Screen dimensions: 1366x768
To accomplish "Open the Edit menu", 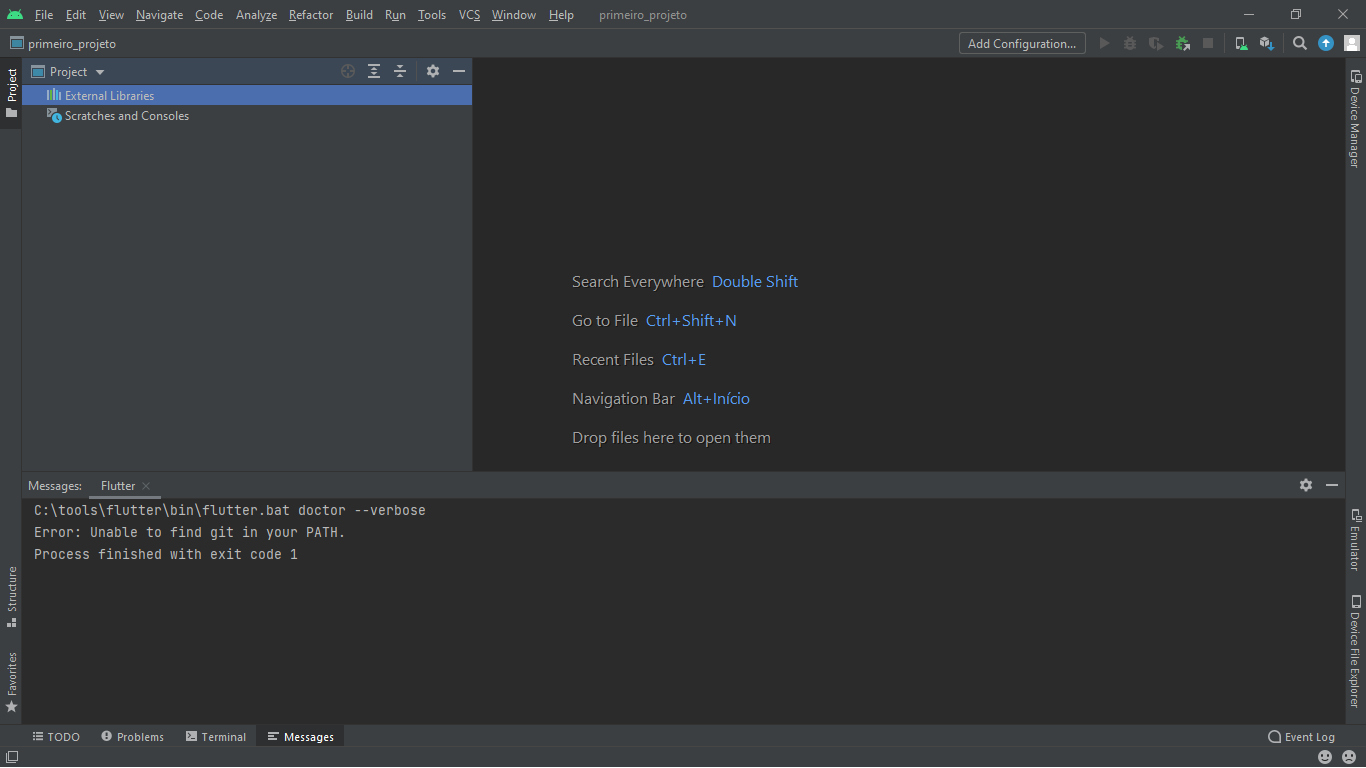I will [76, 15].
